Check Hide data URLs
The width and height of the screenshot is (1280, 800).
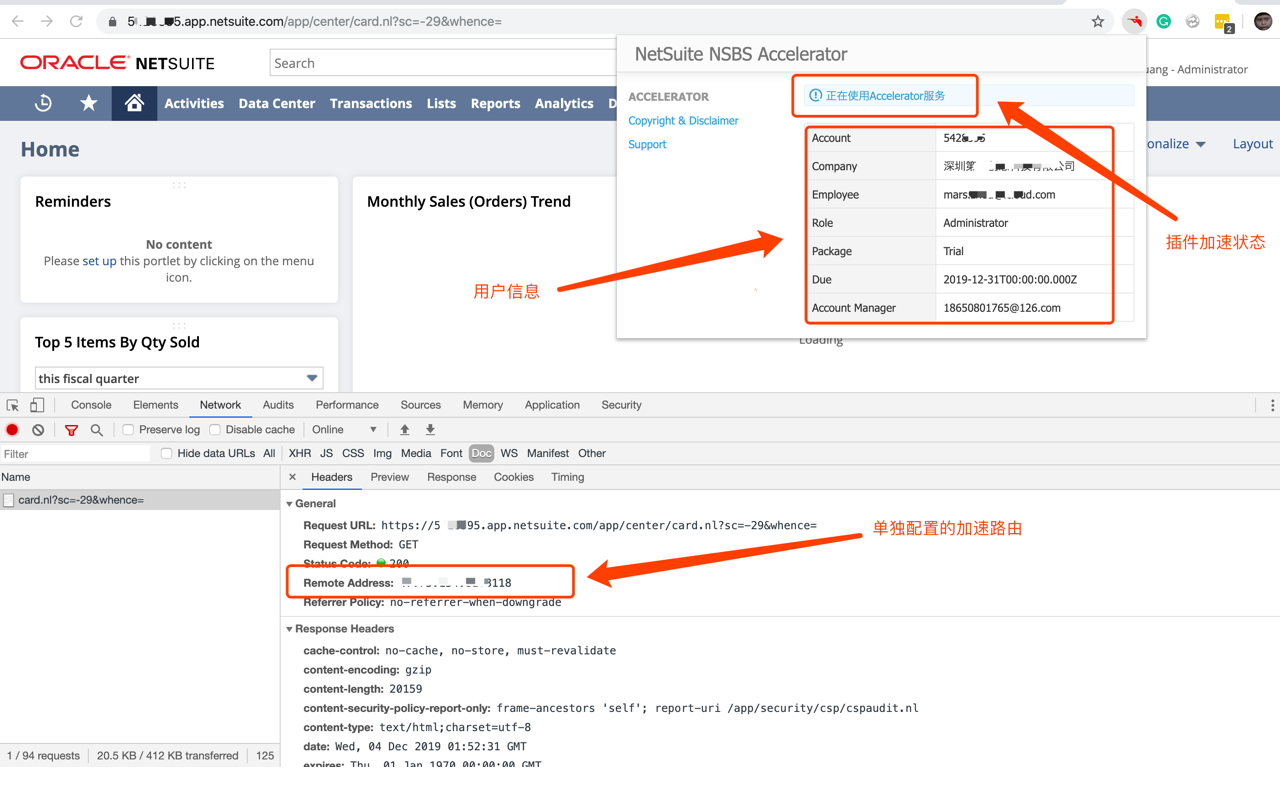coord(167,454)
